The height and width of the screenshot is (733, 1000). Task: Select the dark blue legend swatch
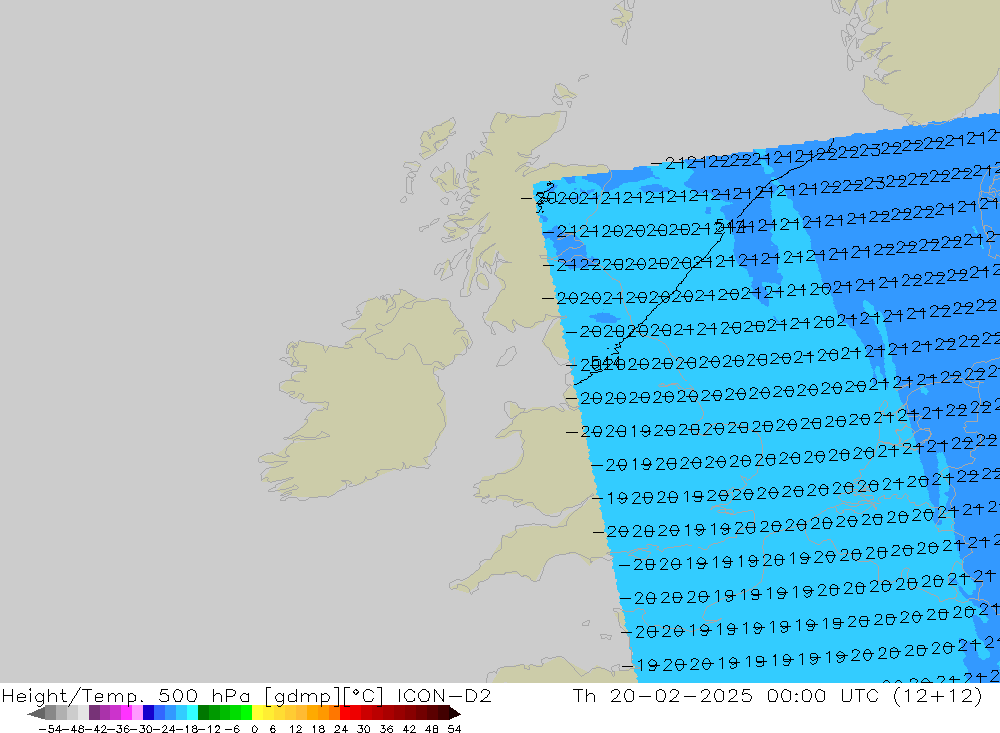pos(149,713)
